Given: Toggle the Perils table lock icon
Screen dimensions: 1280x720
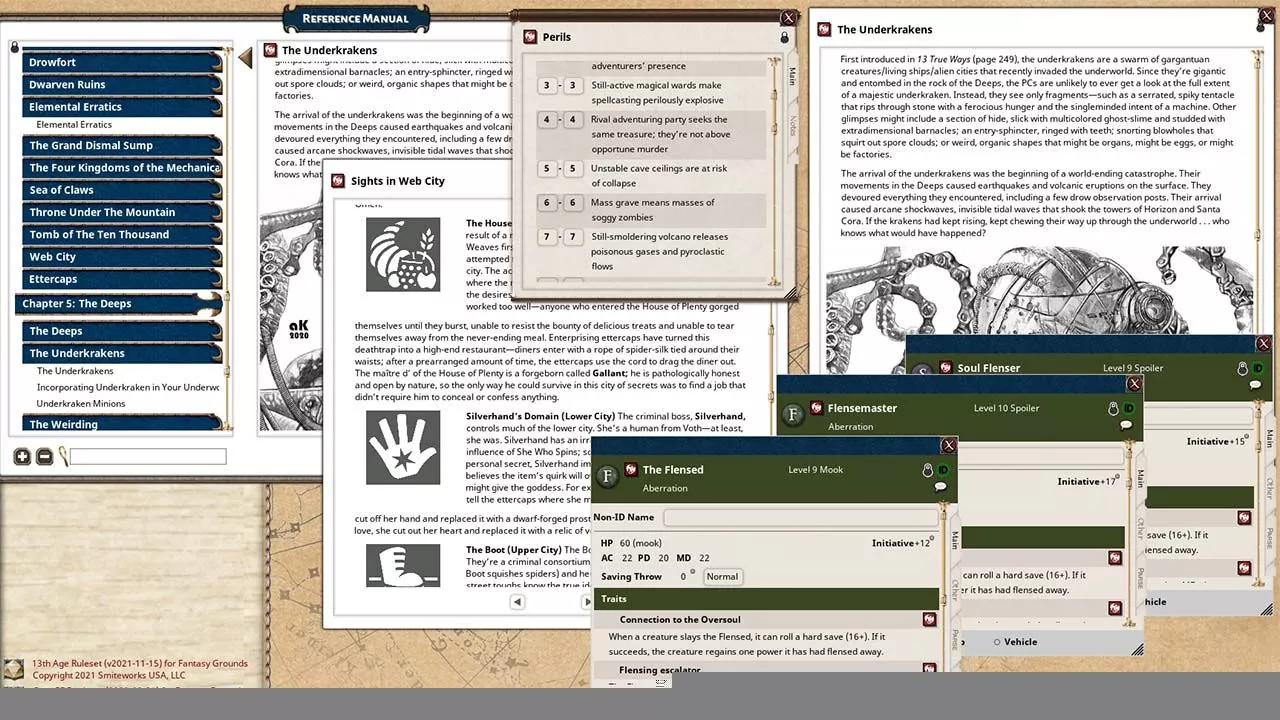Looking at the screenshot, I should tap(784, 37).
